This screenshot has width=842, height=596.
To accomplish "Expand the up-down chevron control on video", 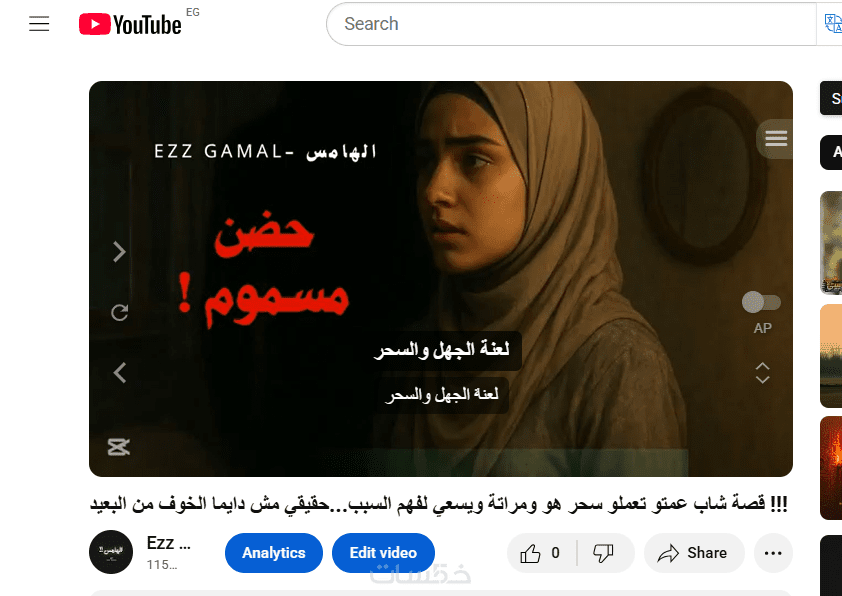I will pyautogui.click(x=762, y=373).
